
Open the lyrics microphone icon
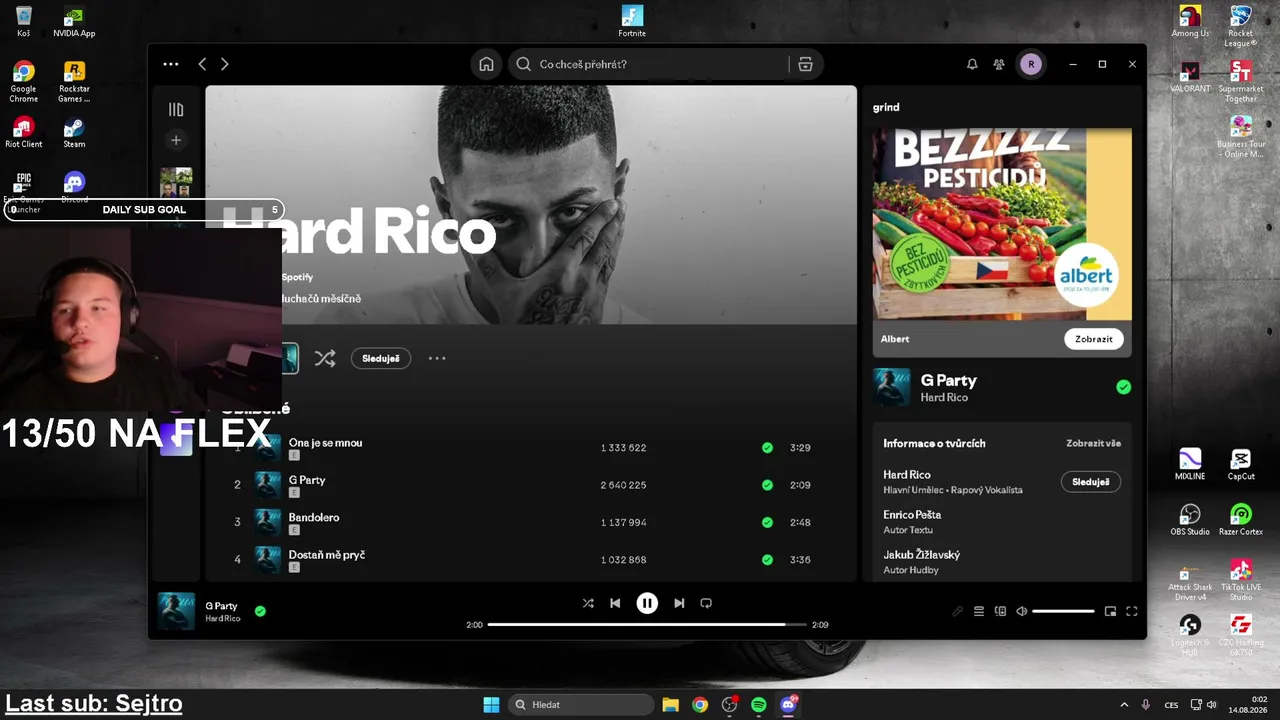click(x=957, y=611)
